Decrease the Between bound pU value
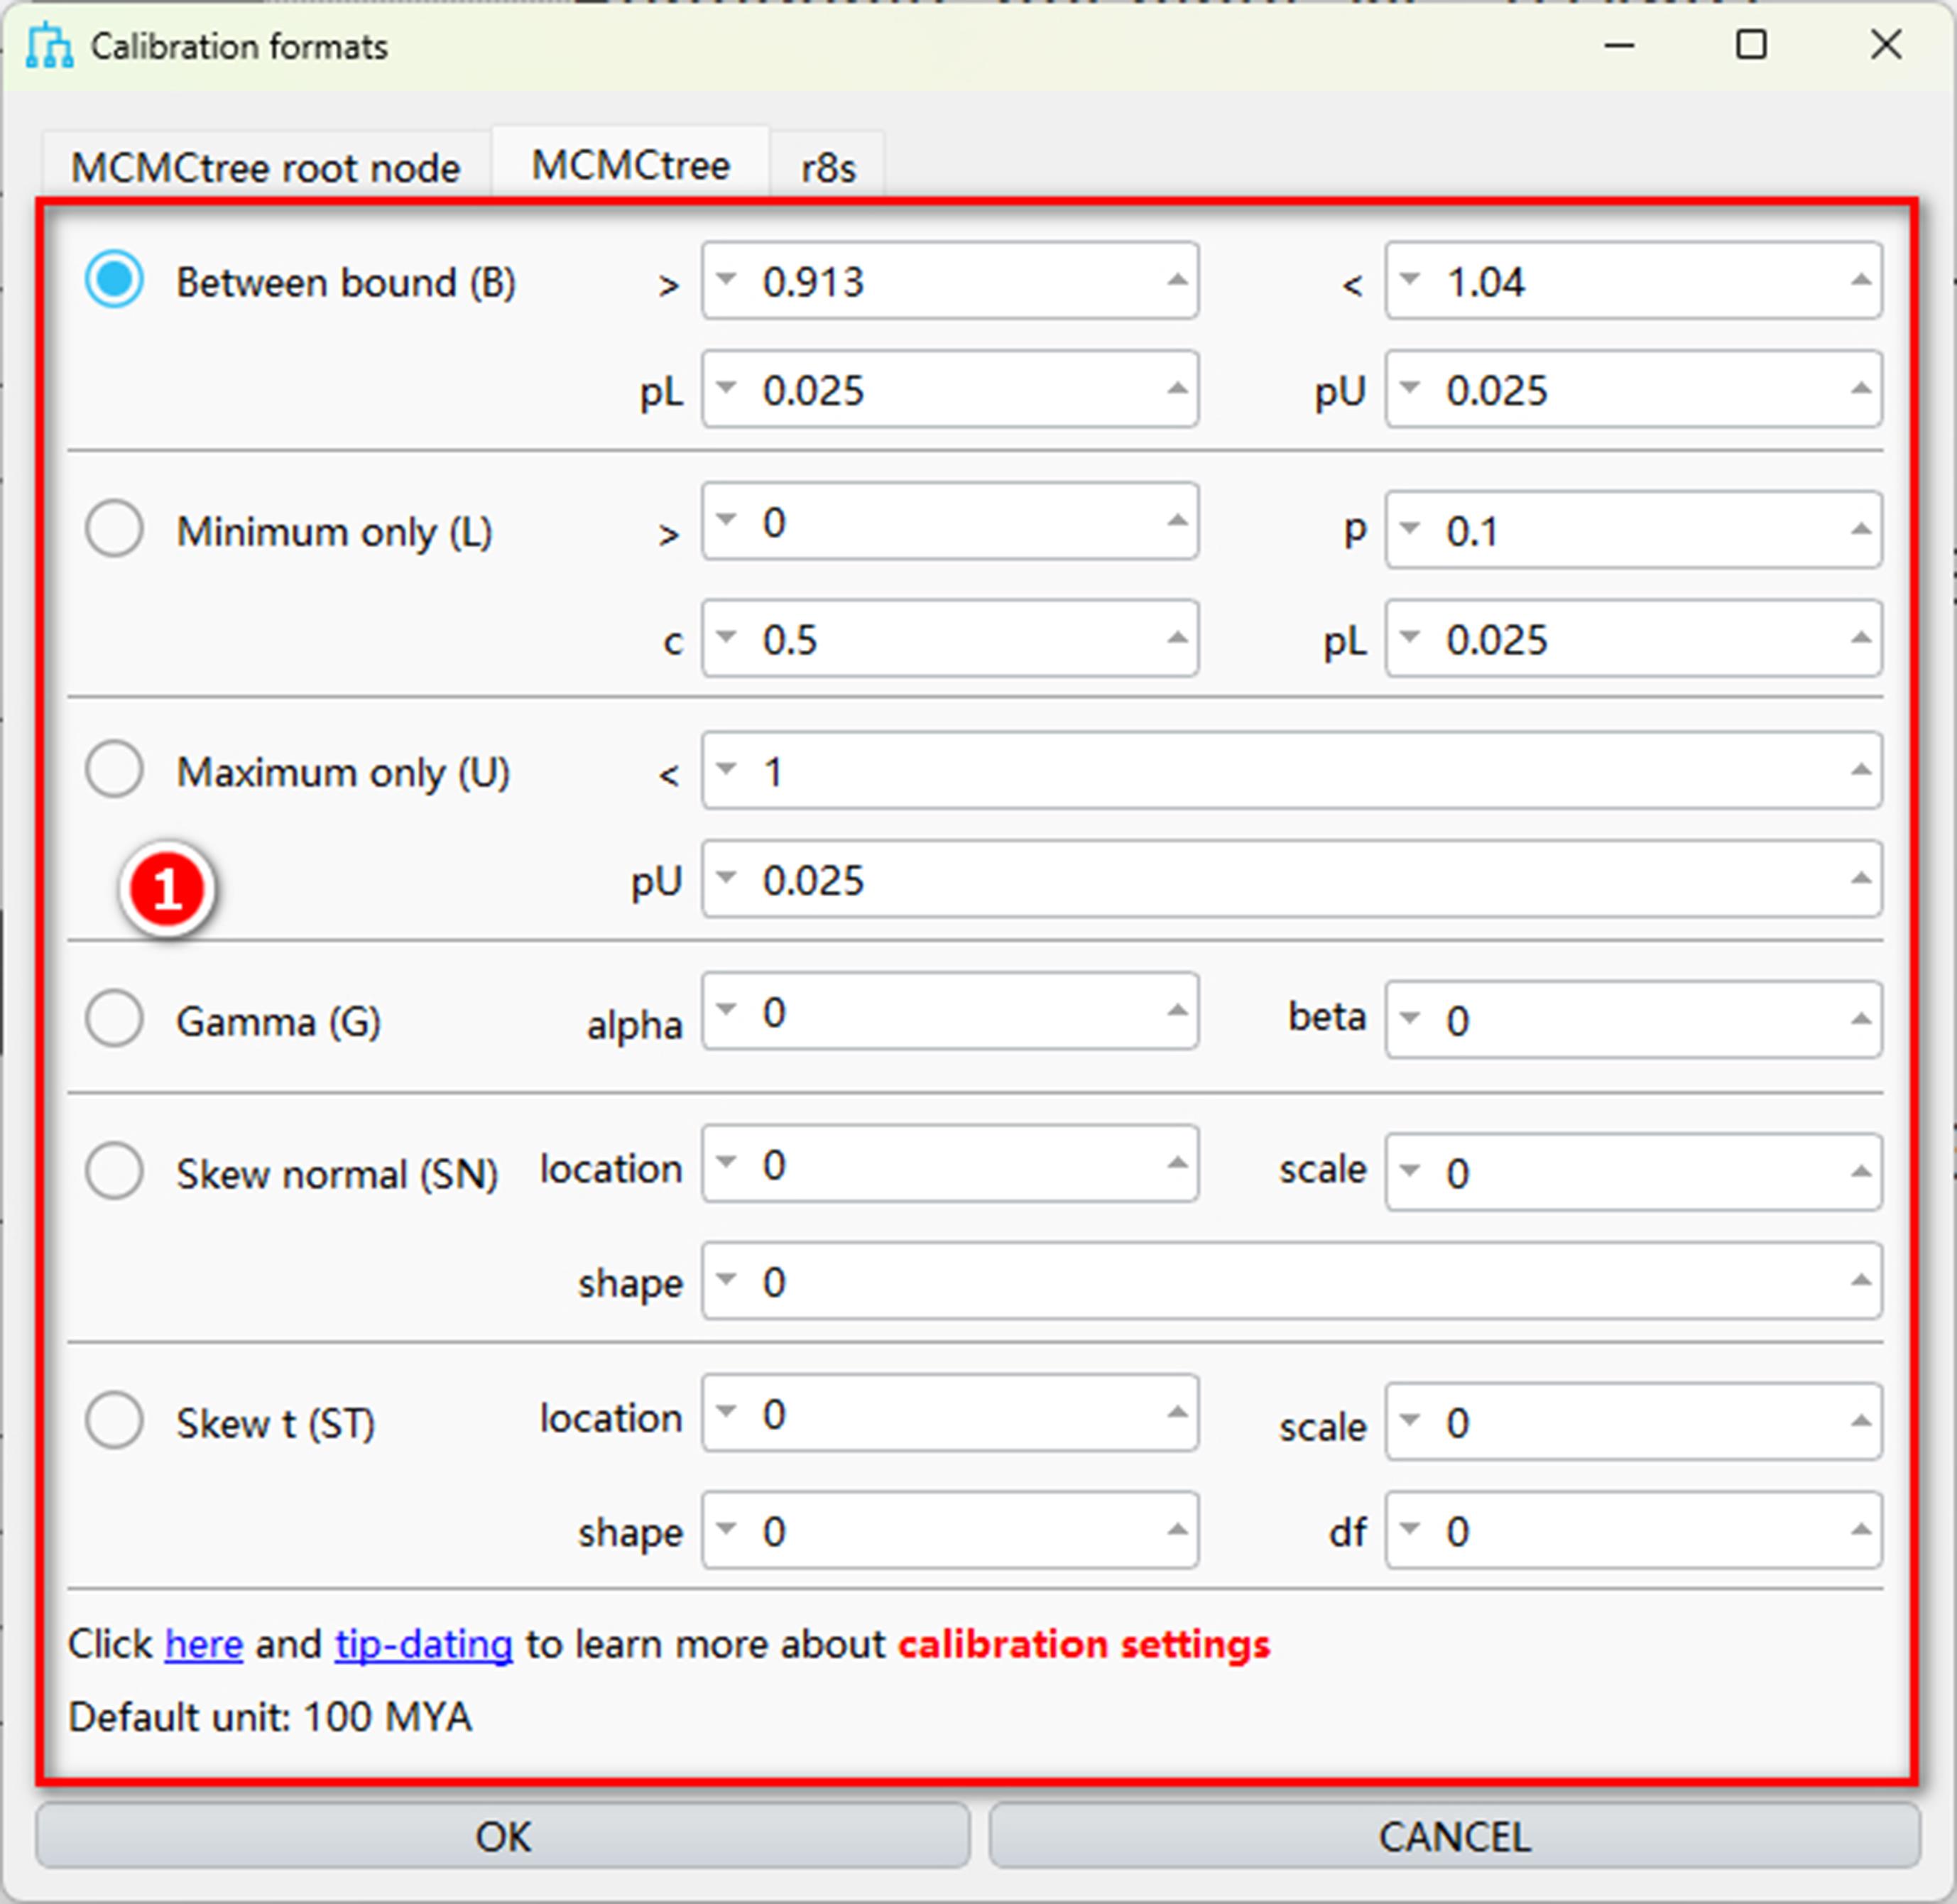The width and height of the screenshot is (1957, 1904). coord(1410,387)
